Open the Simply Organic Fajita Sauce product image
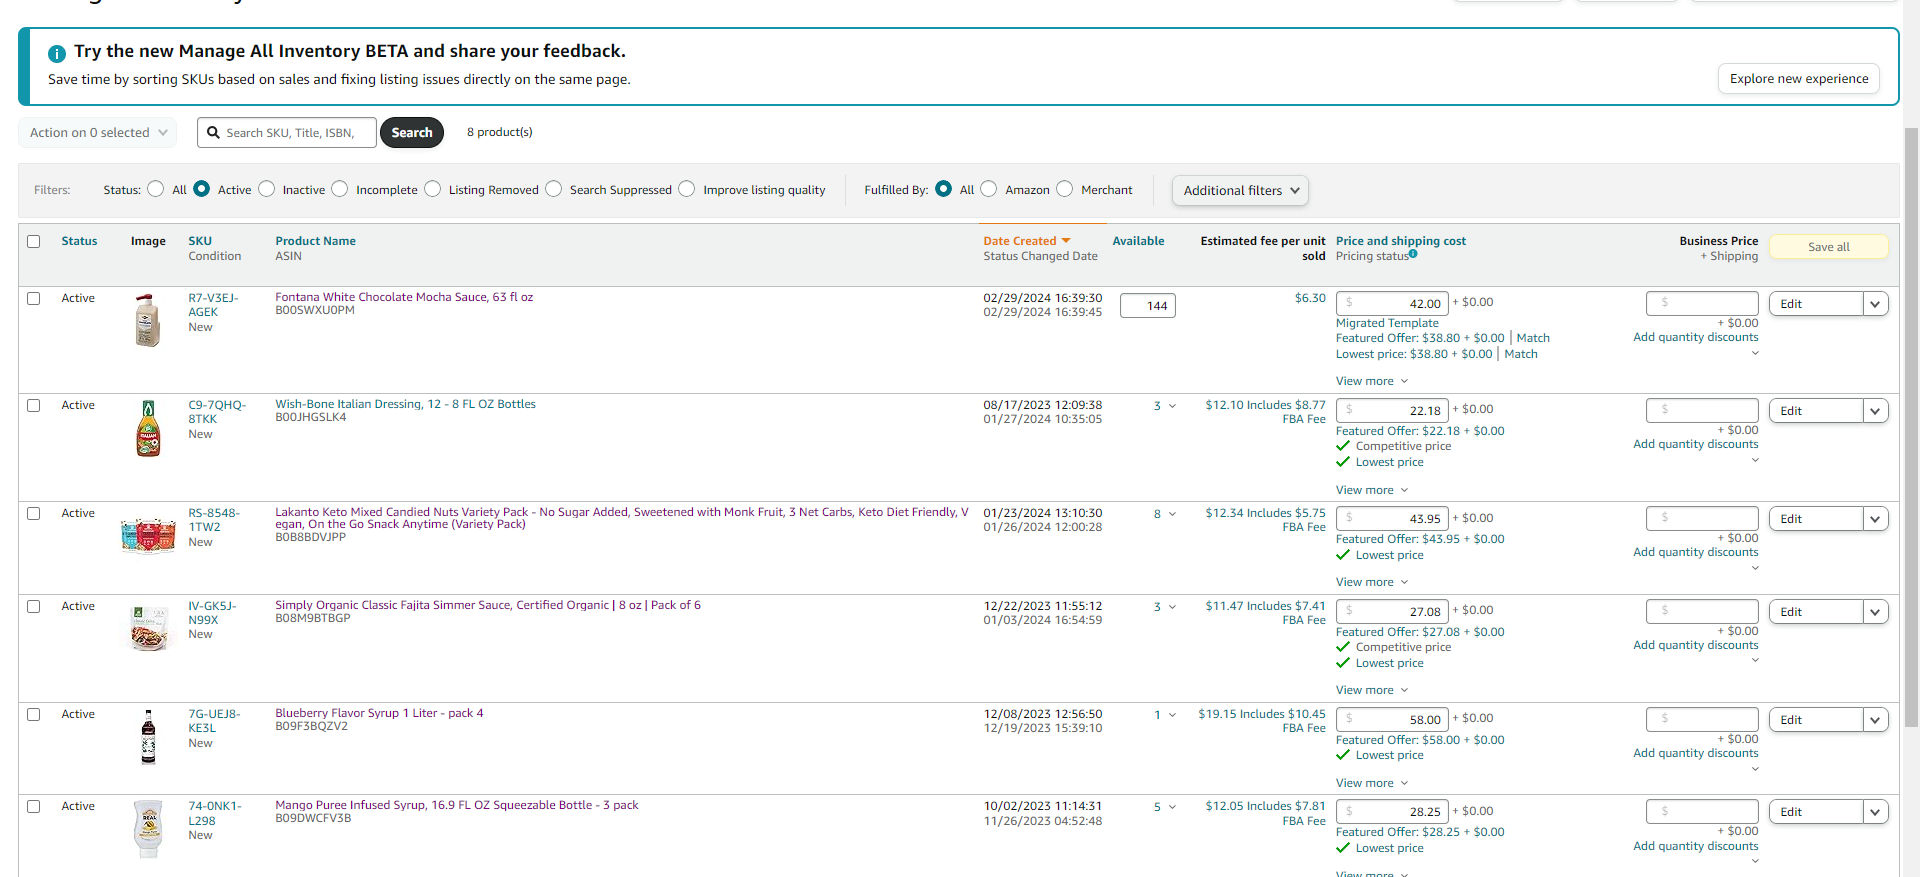 click(148, 628)
